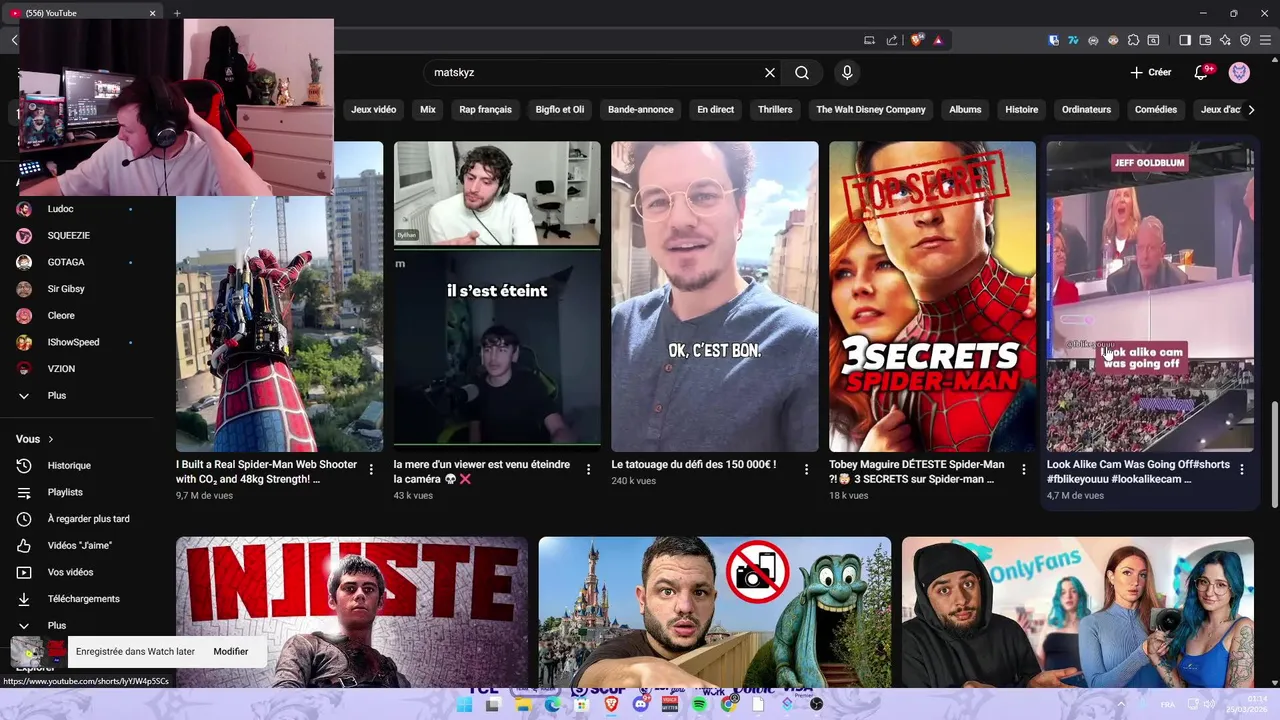This screenshot has width=1280, height=720.
Task: Open options menu for Le tatouage du défi
Action: (x=806, y=469)
